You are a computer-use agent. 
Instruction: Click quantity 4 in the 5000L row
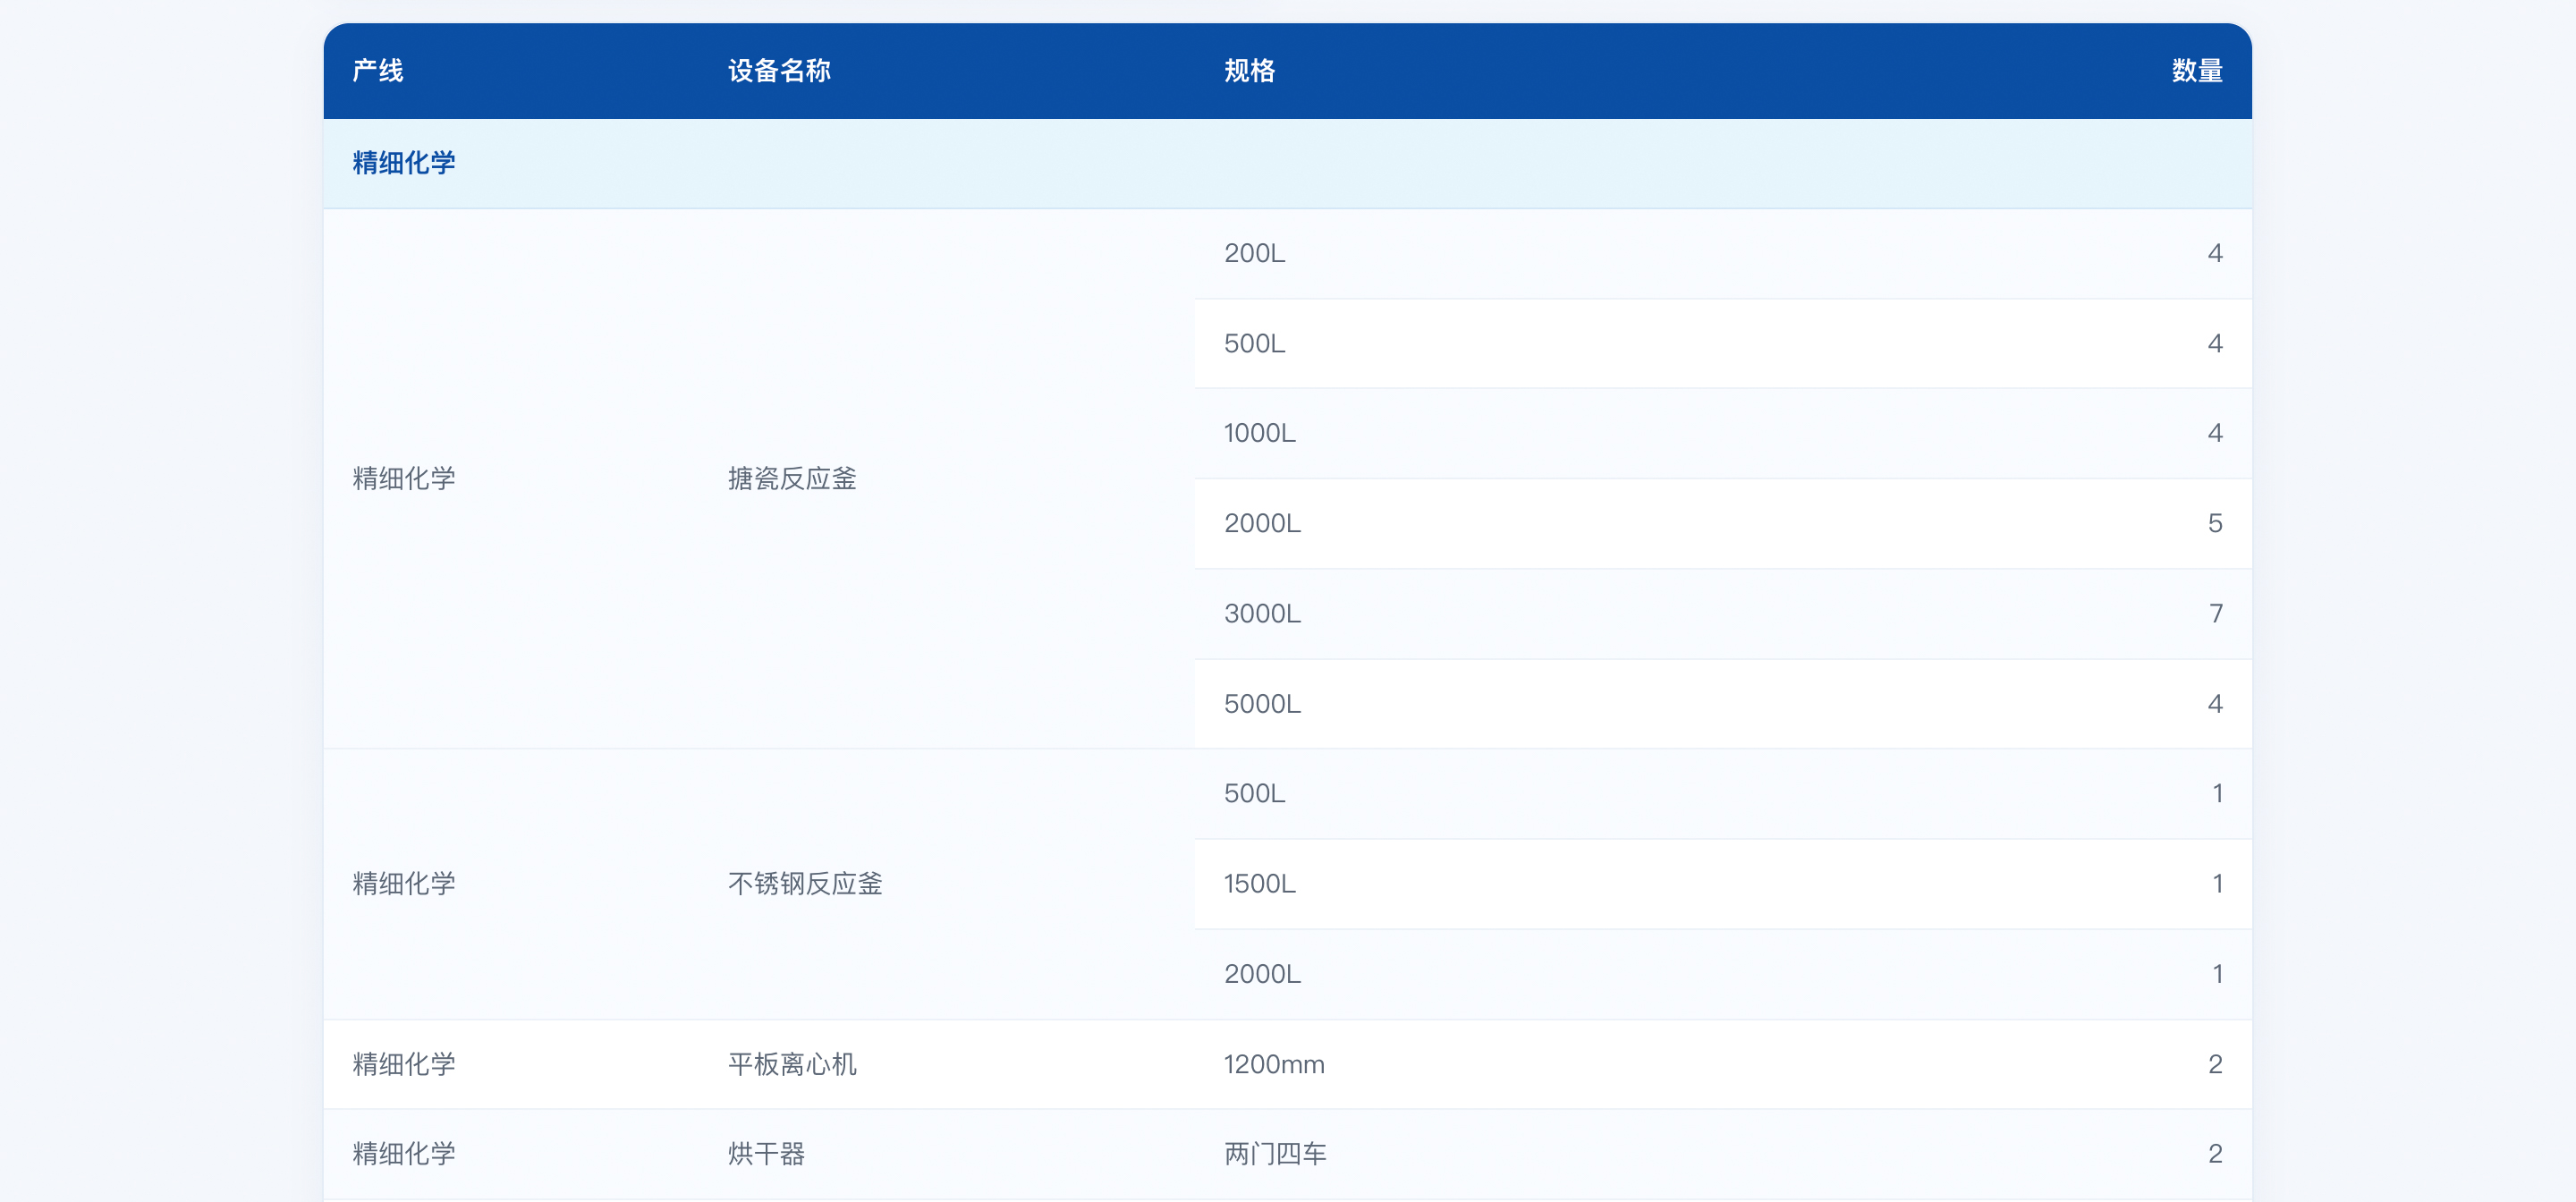click(x=2215, y=704)
